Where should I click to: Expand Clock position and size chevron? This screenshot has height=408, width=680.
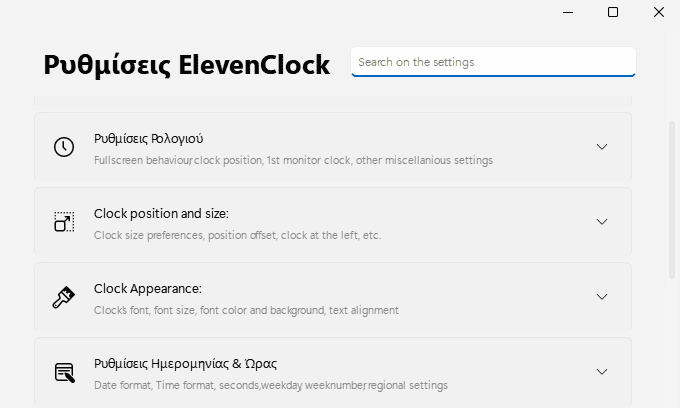pos(602,222)
